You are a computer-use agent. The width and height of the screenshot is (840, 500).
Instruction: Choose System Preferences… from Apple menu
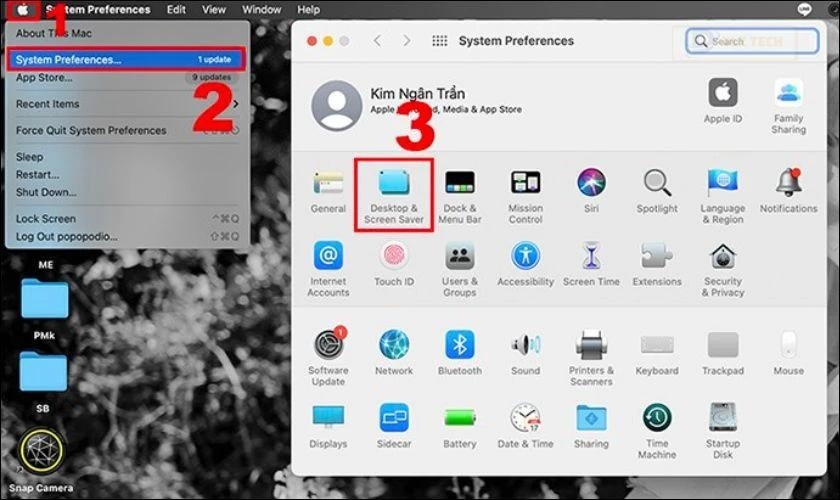[x=127, y=59]
